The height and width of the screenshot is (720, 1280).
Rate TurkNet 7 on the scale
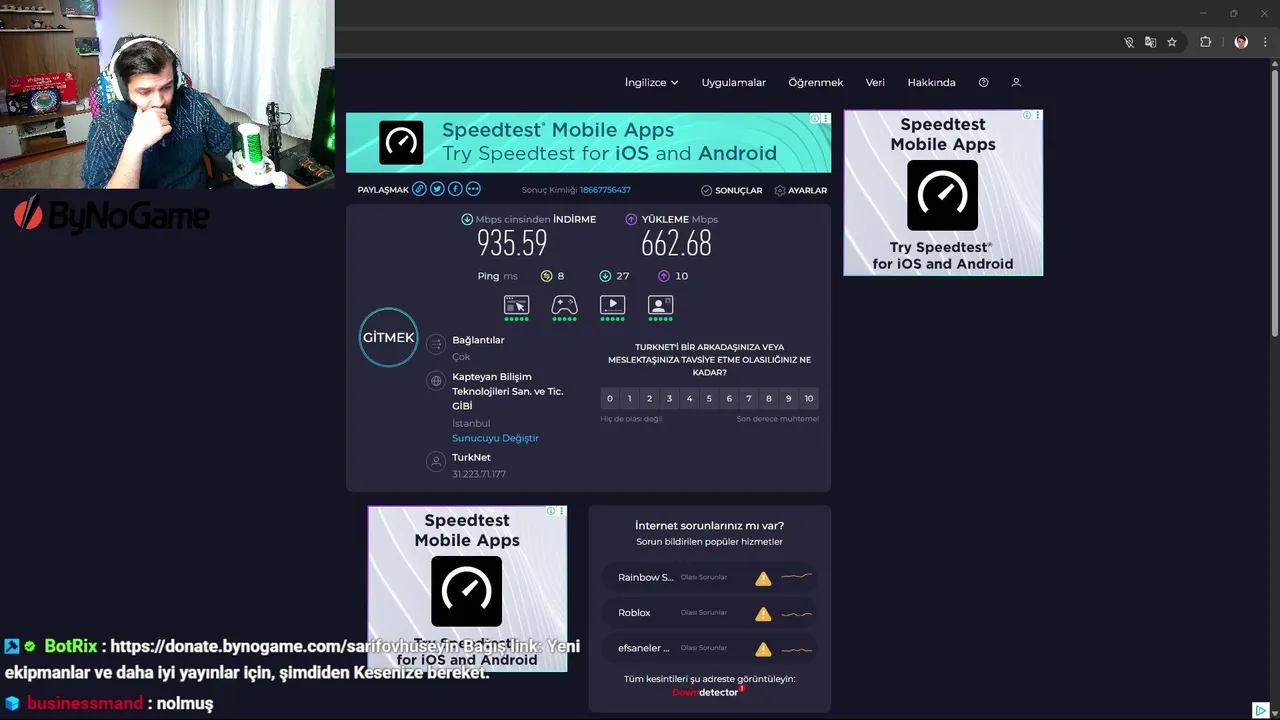pos(749,398)
